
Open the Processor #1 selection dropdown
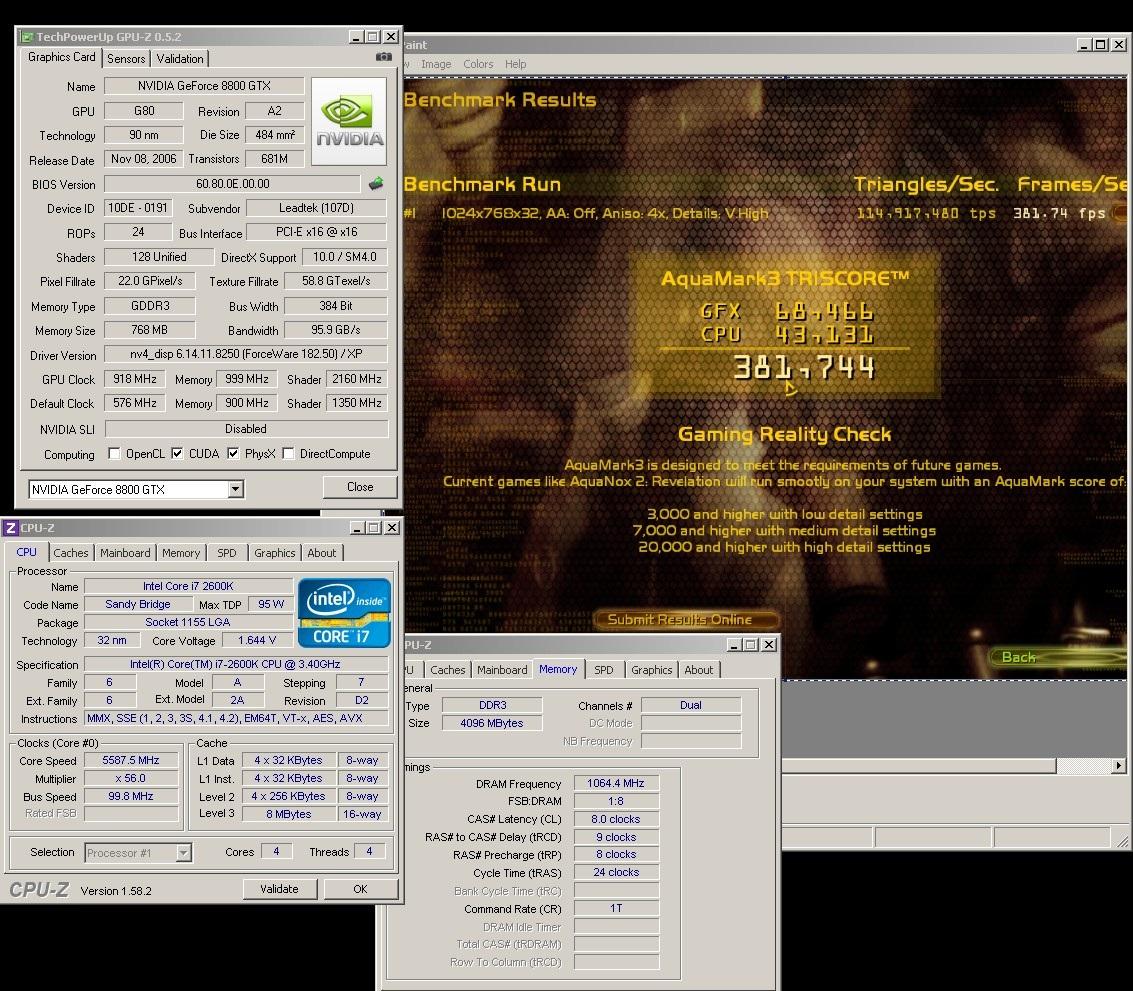184,853
